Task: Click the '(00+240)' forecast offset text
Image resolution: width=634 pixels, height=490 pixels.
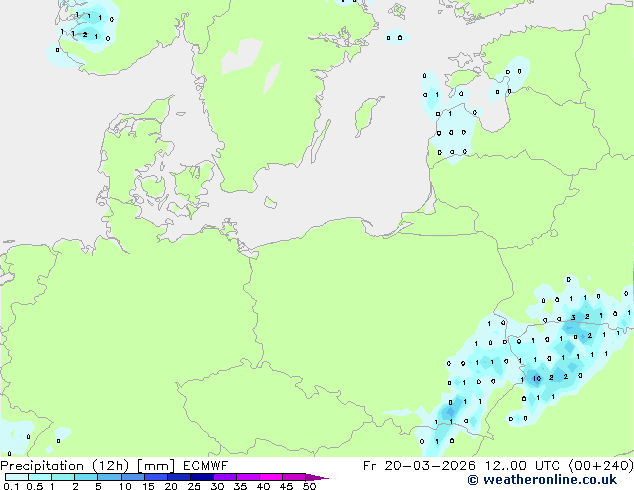Action: point(601,466)
